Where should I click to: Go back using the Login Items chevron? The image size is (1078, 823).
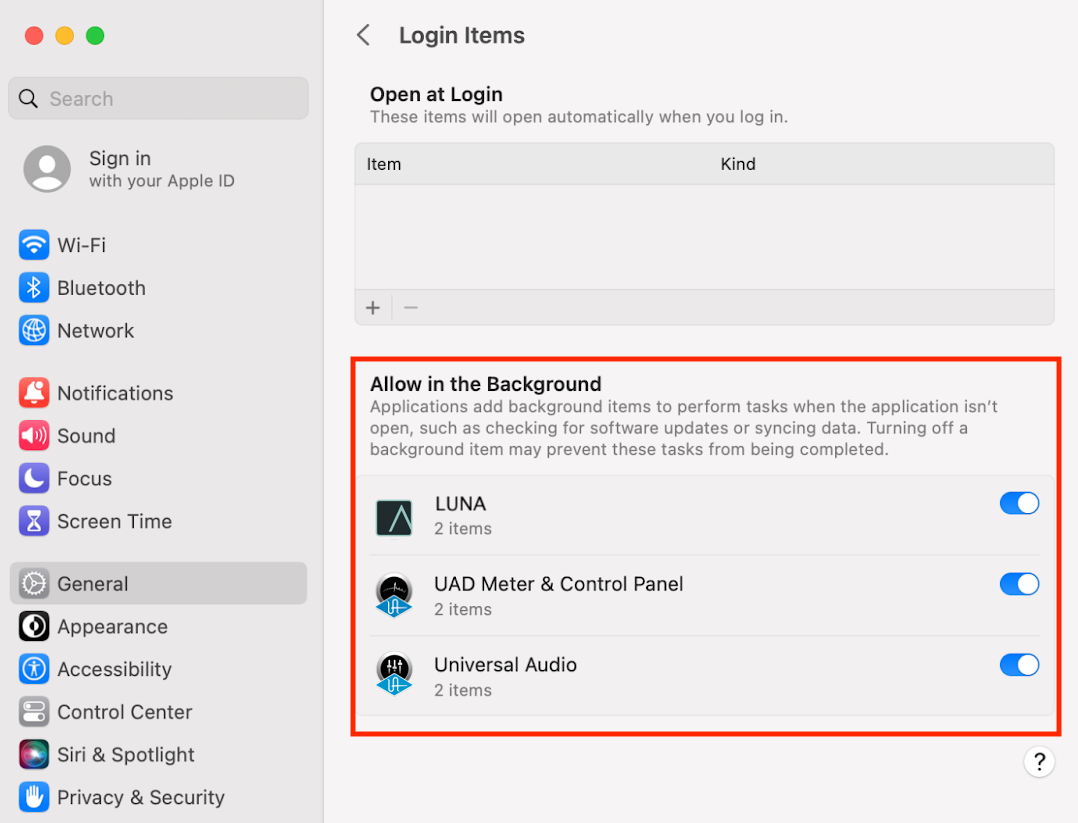click(x=363, y=34)
